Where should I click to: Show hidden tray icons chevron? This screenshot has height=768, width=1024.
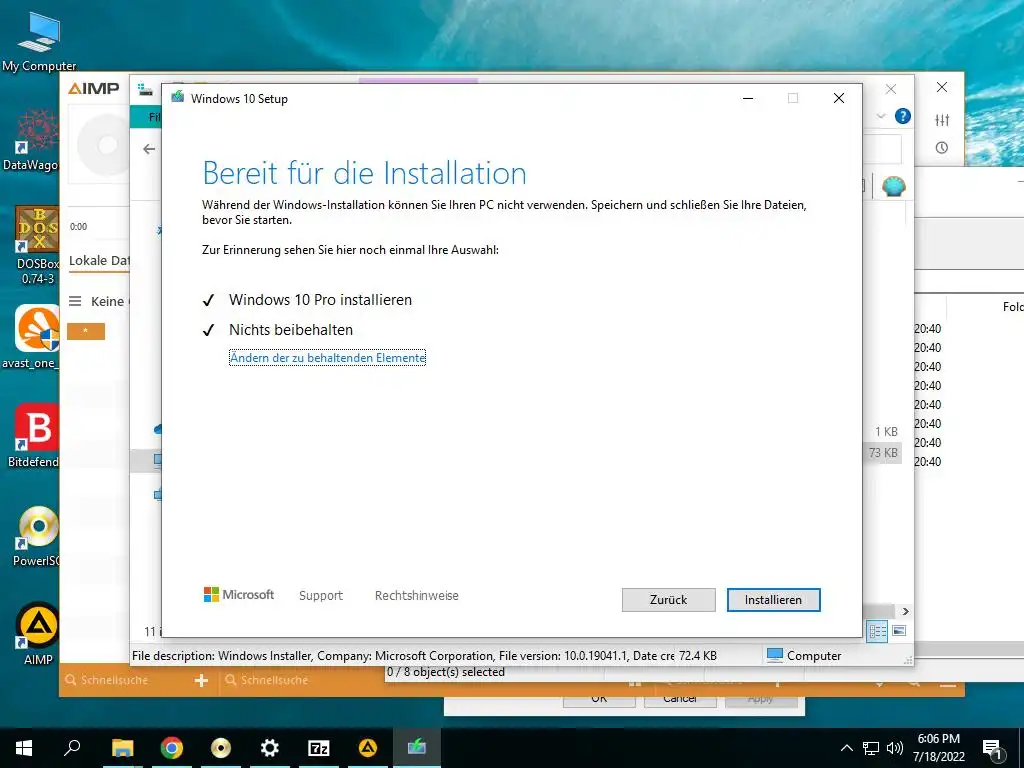tap(846, 748)
